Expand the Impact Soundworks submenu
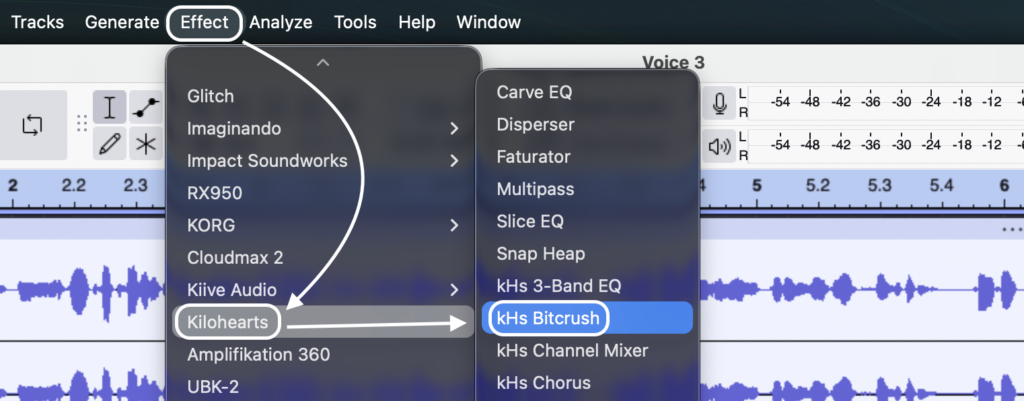 pyautogui.click(x=319, y=160)
